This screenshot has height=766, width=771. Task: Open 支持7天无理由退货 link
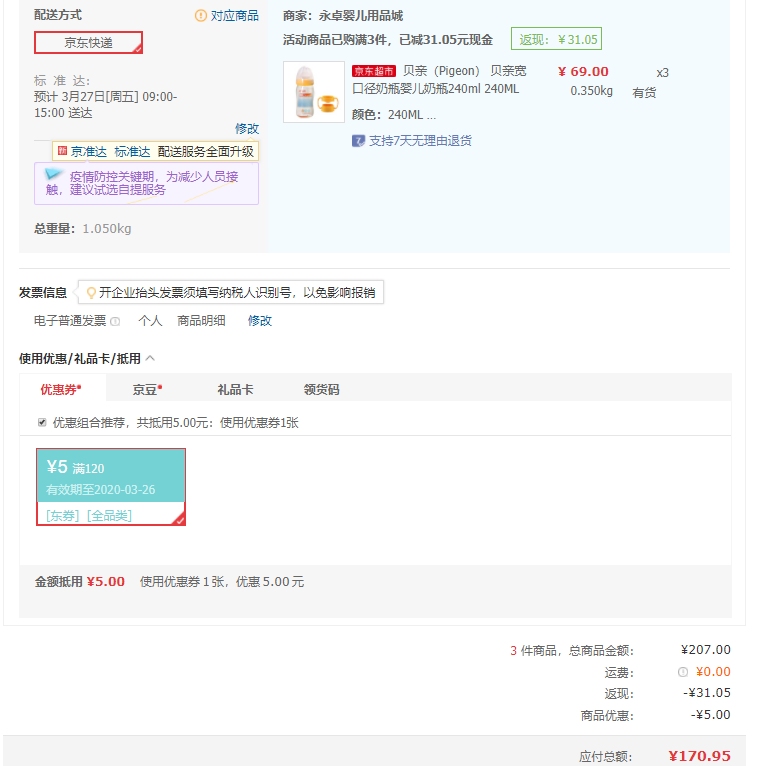coord(420,141)
